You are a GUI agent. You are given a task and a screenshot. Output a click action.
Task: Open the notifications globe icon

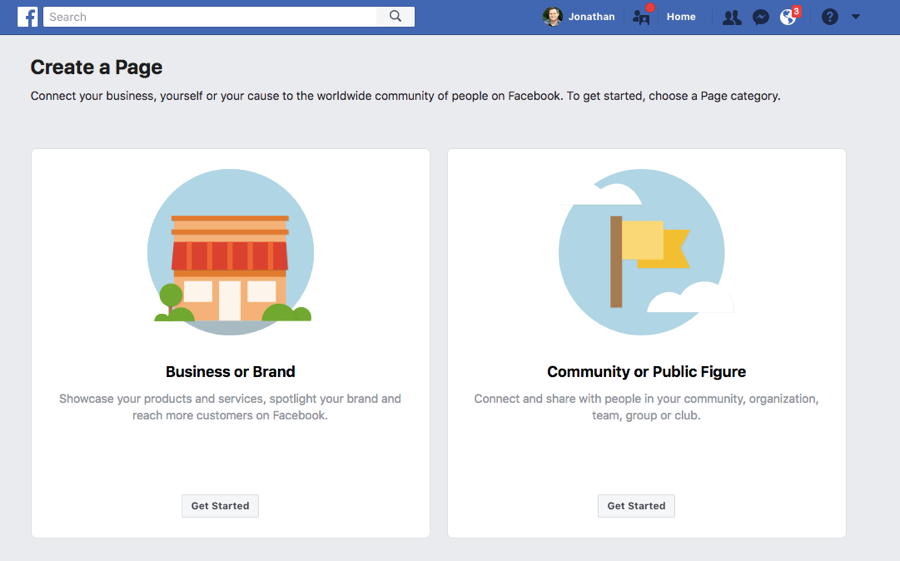789,17
